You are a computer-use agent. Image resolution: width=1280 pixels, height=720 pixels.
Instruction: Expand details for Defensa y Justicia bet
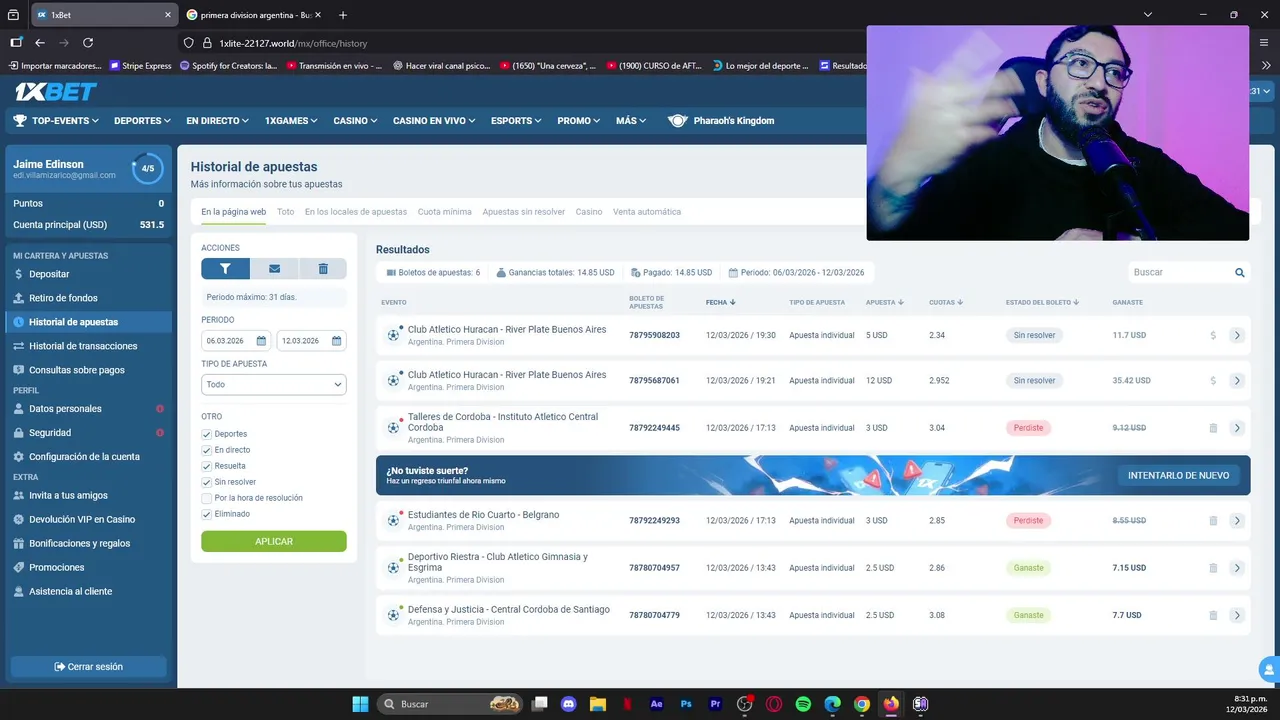click(x=1237, y=615)
